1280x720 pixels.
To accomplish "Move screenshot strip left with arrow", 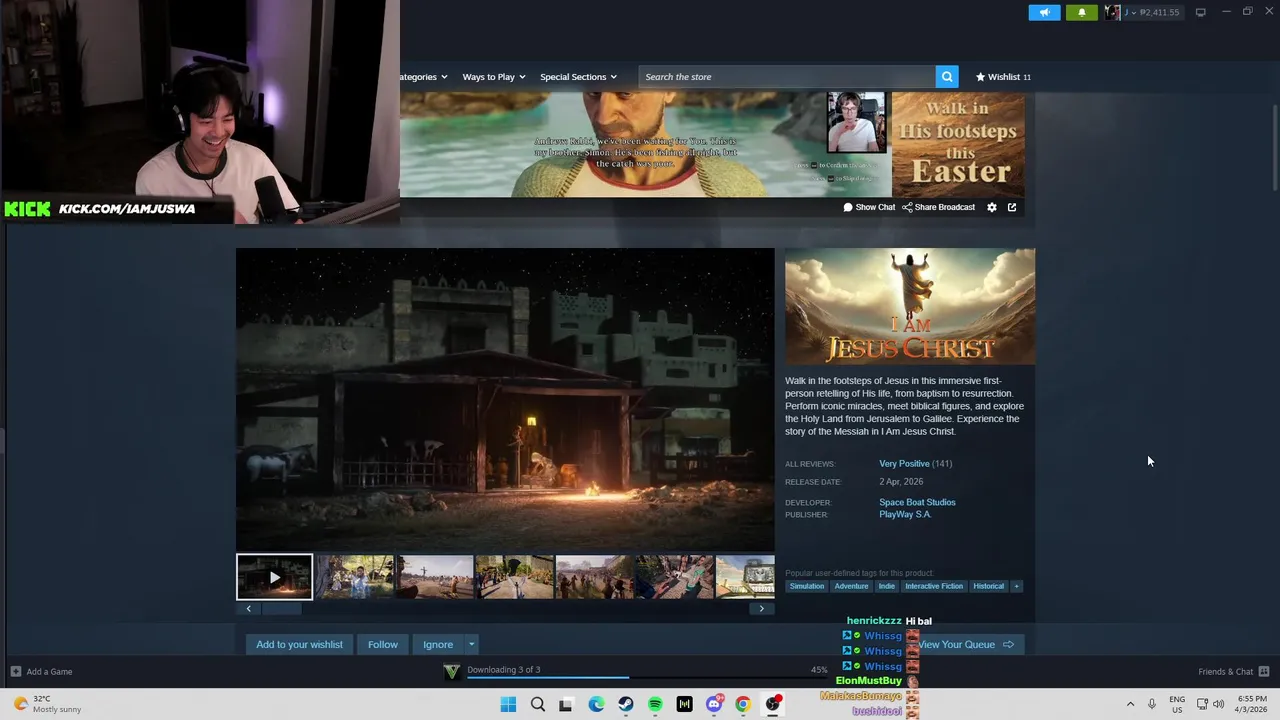I will pyautogui.click(x=249, y=608).
